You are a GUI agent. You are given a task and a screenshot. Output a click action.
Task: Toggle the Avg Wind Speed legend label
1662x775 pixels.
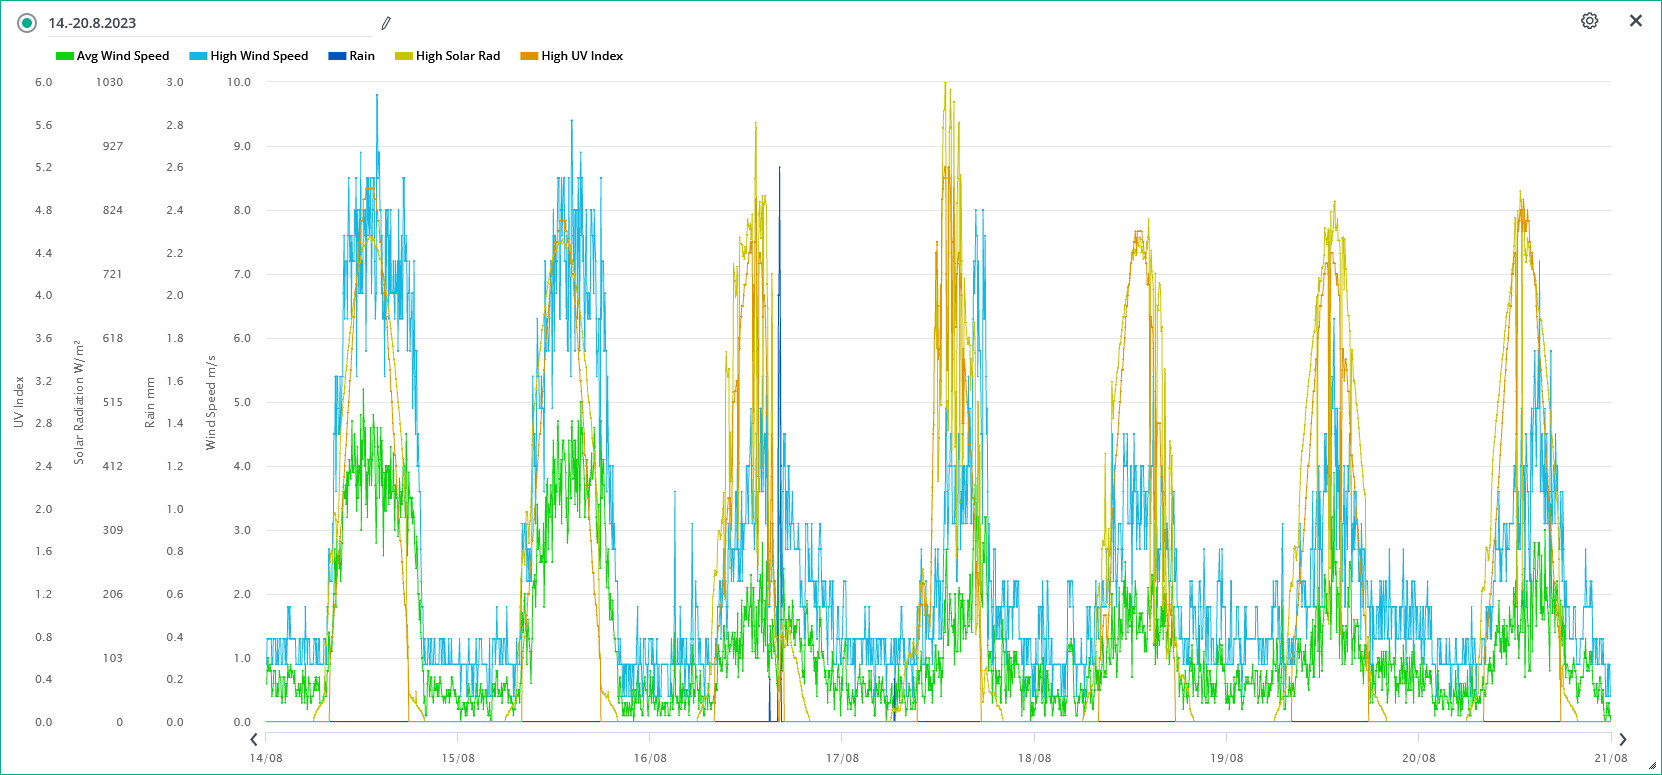click(123, 56)
